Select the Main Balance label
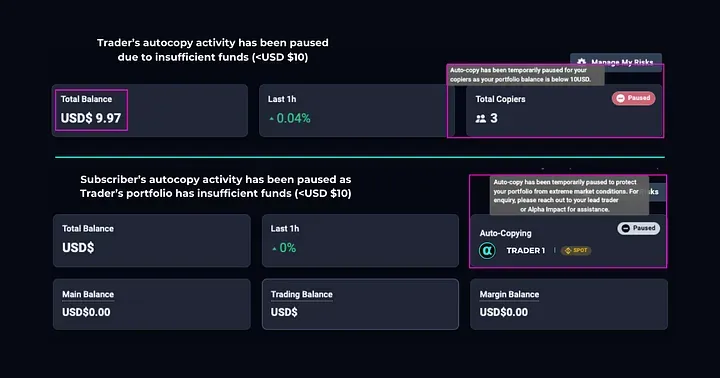Viewport: 720px width, 378px height. (x=88, y=294)
